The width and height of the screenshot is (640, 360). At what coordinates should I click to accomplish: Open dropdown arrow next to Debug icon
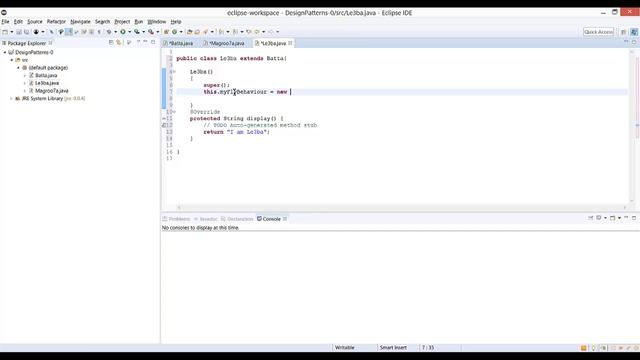[x=116, y=32]
